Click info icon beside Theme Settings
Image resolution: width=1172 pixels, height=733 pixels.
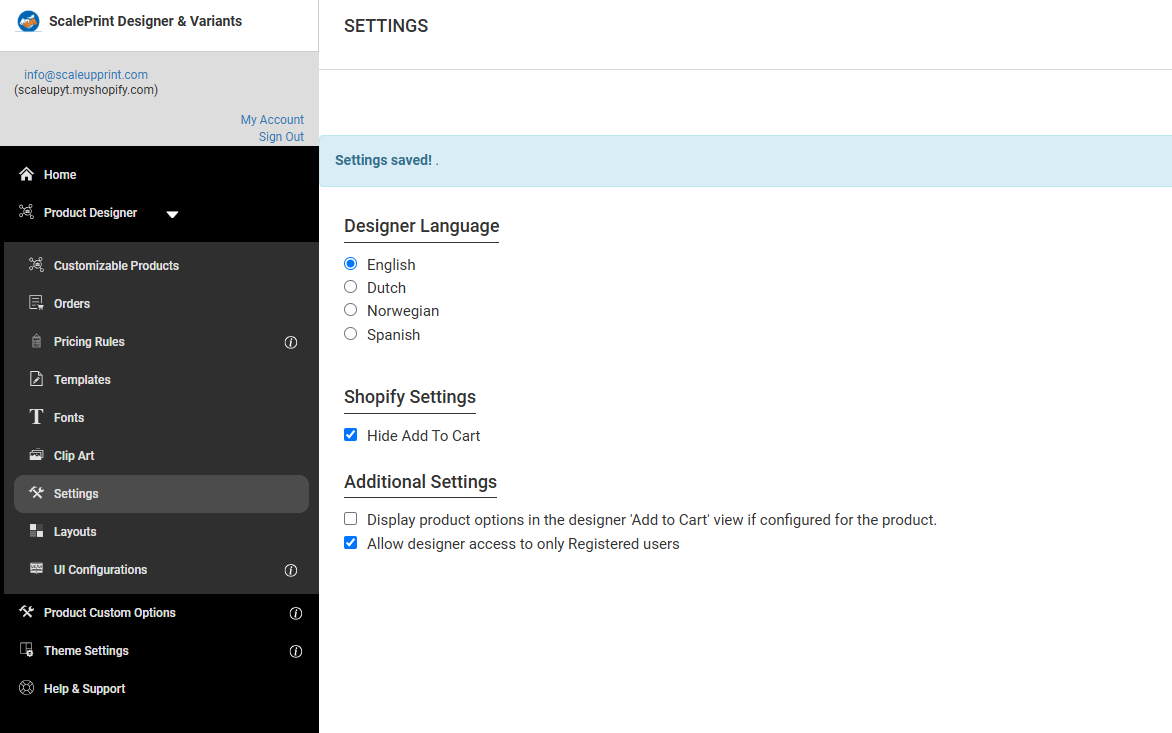pos(296,651)
